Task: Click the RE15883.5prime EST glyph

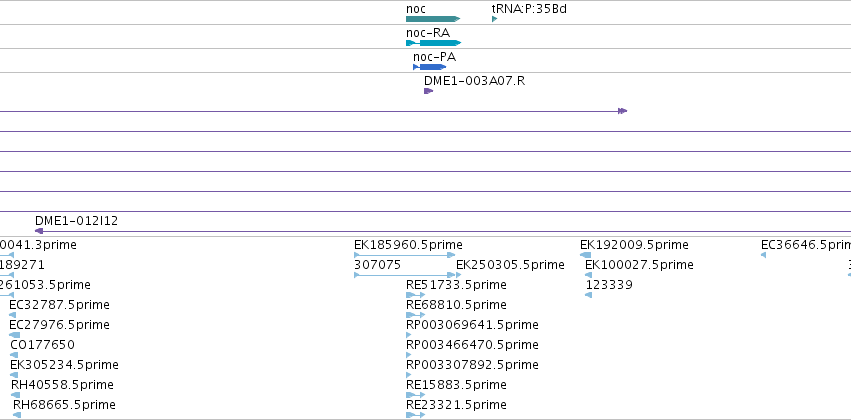Action: 416,395
